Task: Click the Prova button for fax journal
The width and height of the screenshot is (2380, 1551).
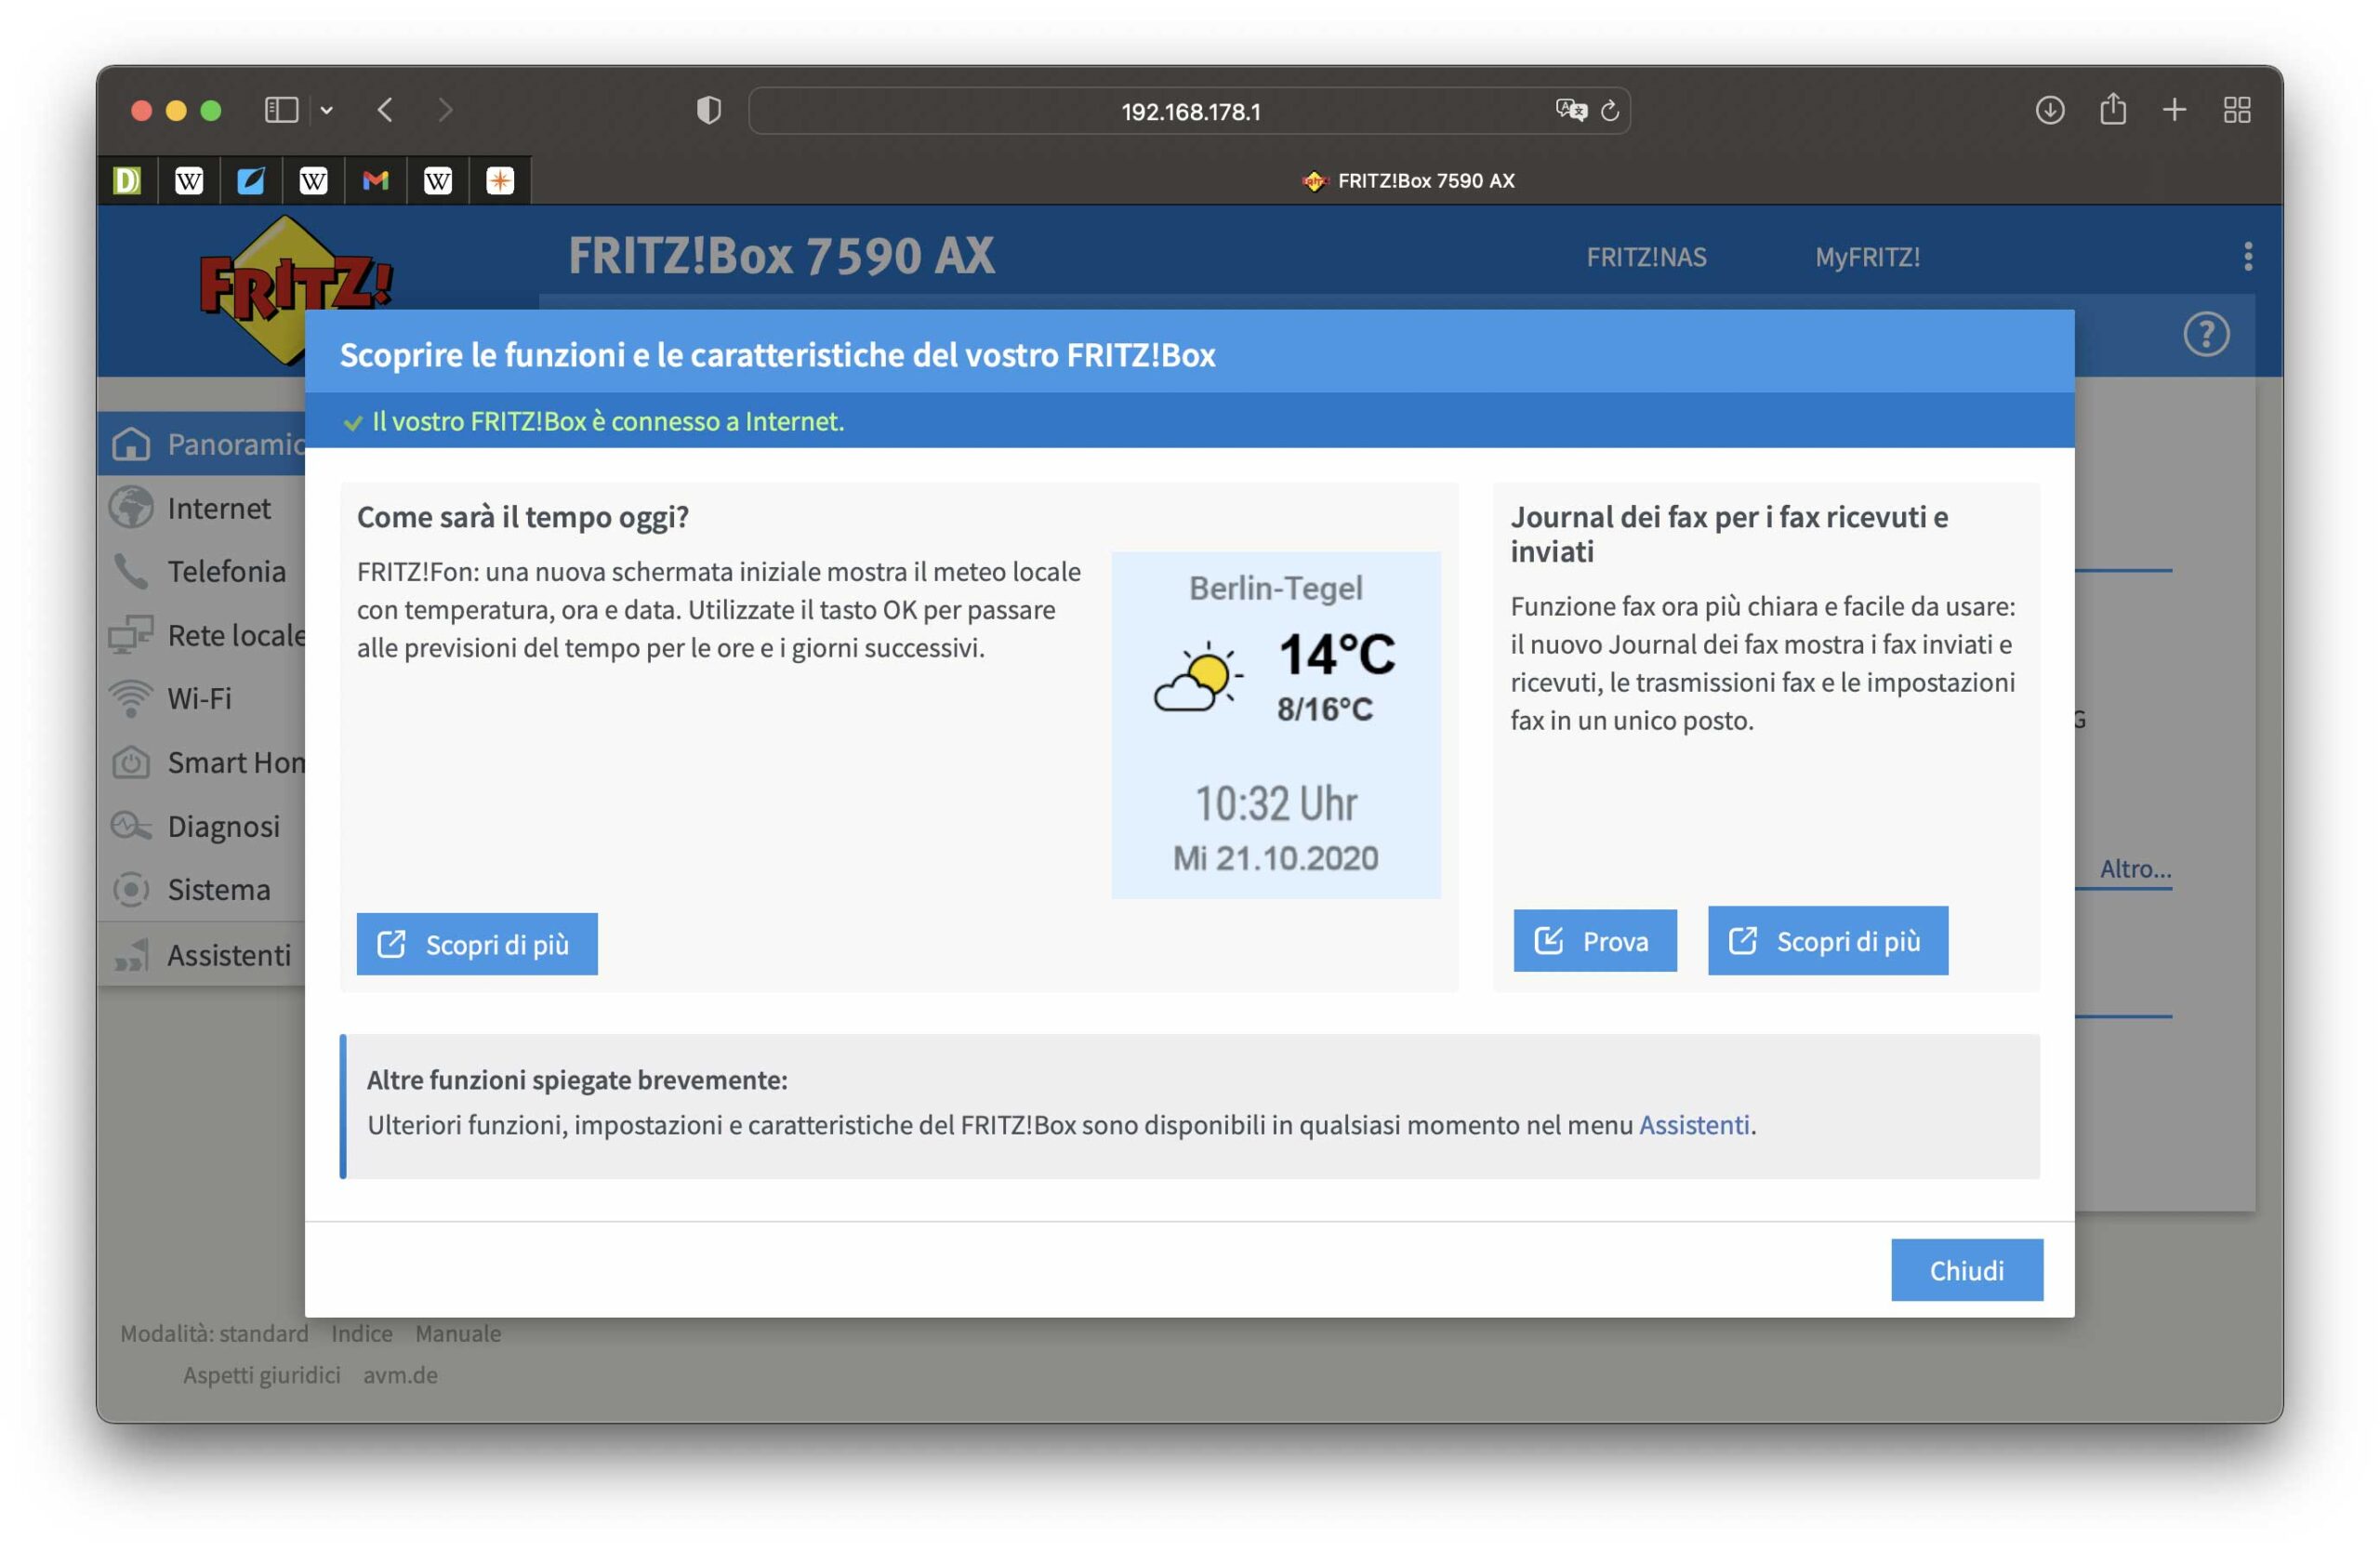Action: [x=1594, y=940]
